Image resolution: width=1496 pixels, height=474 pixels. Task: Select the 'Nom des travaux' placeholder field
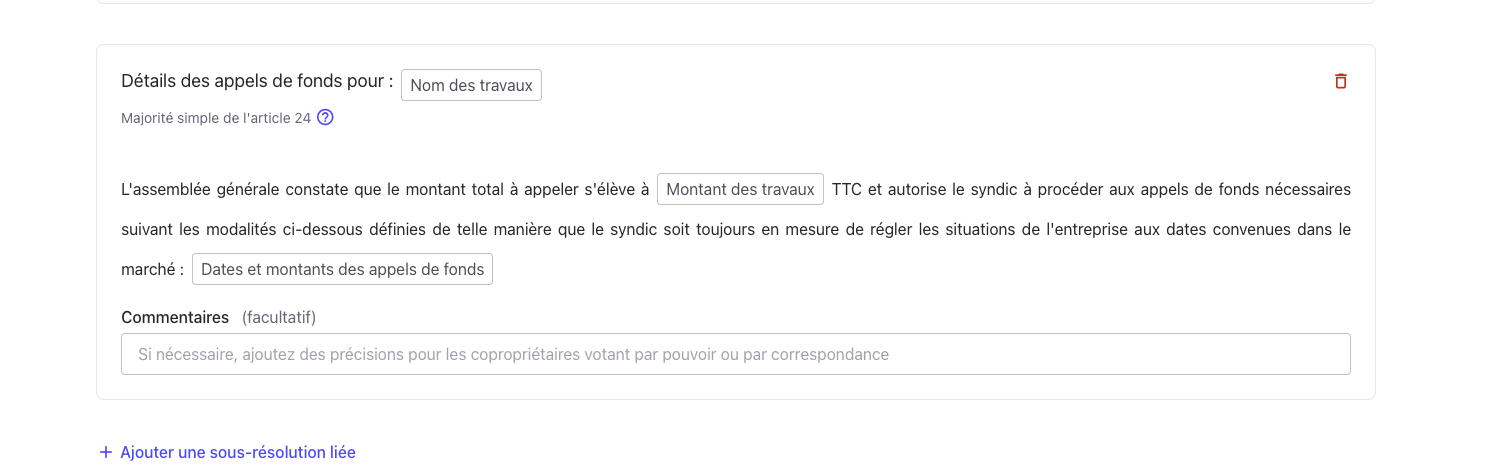tap(471, 85)
